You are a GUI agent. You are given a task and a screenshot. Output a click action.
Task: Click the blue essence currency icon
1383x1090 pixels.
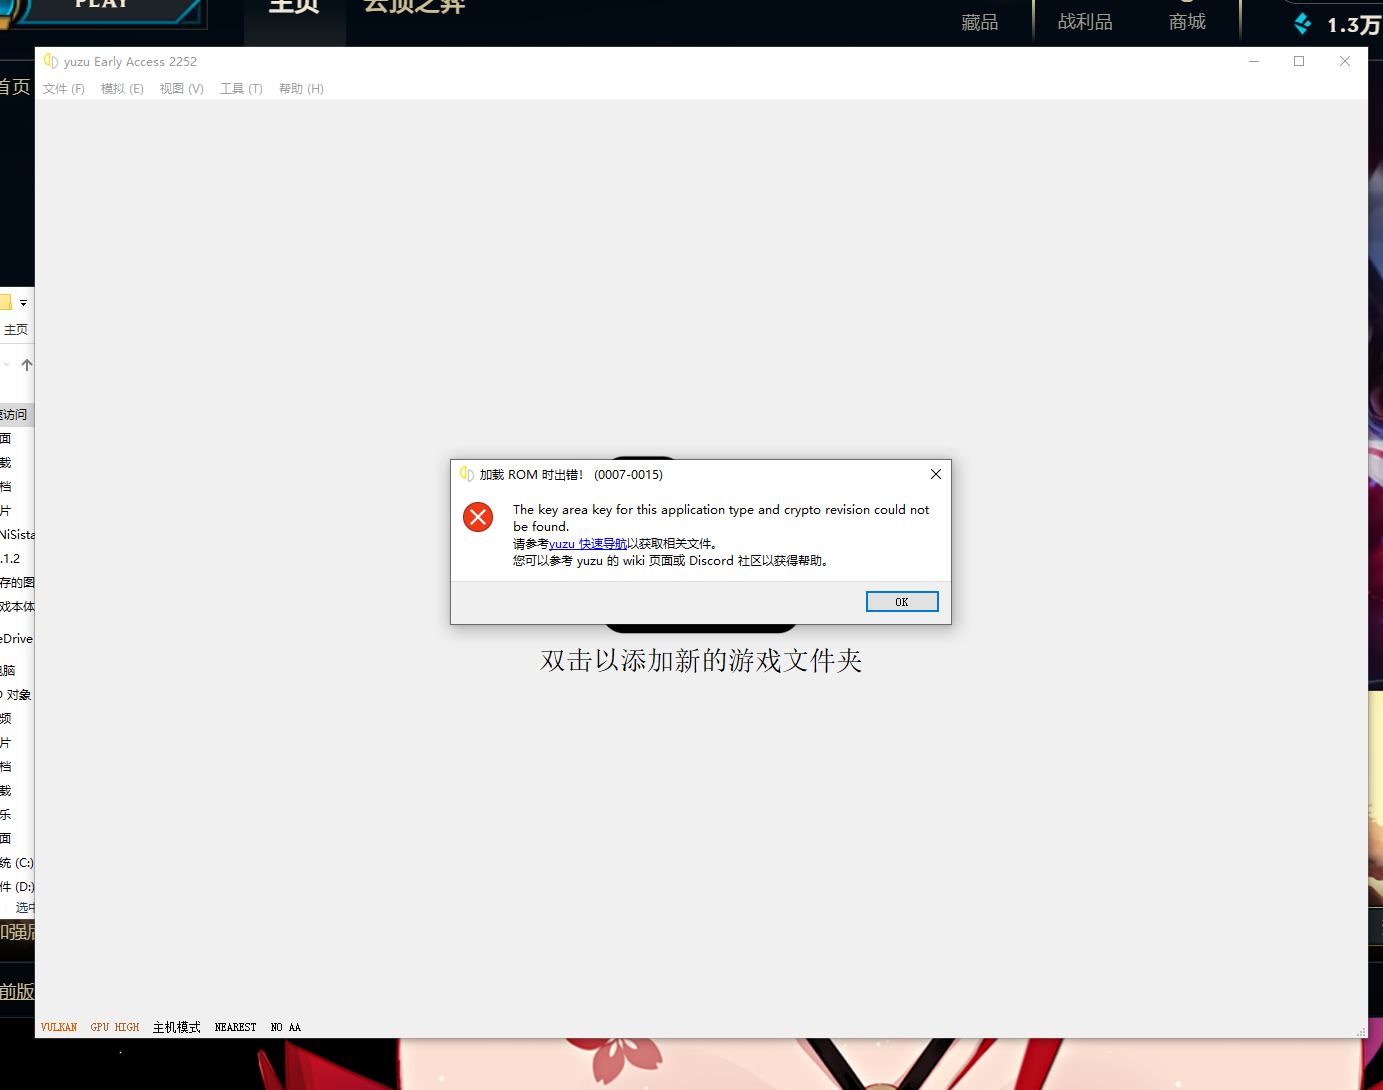point(1302,23)
